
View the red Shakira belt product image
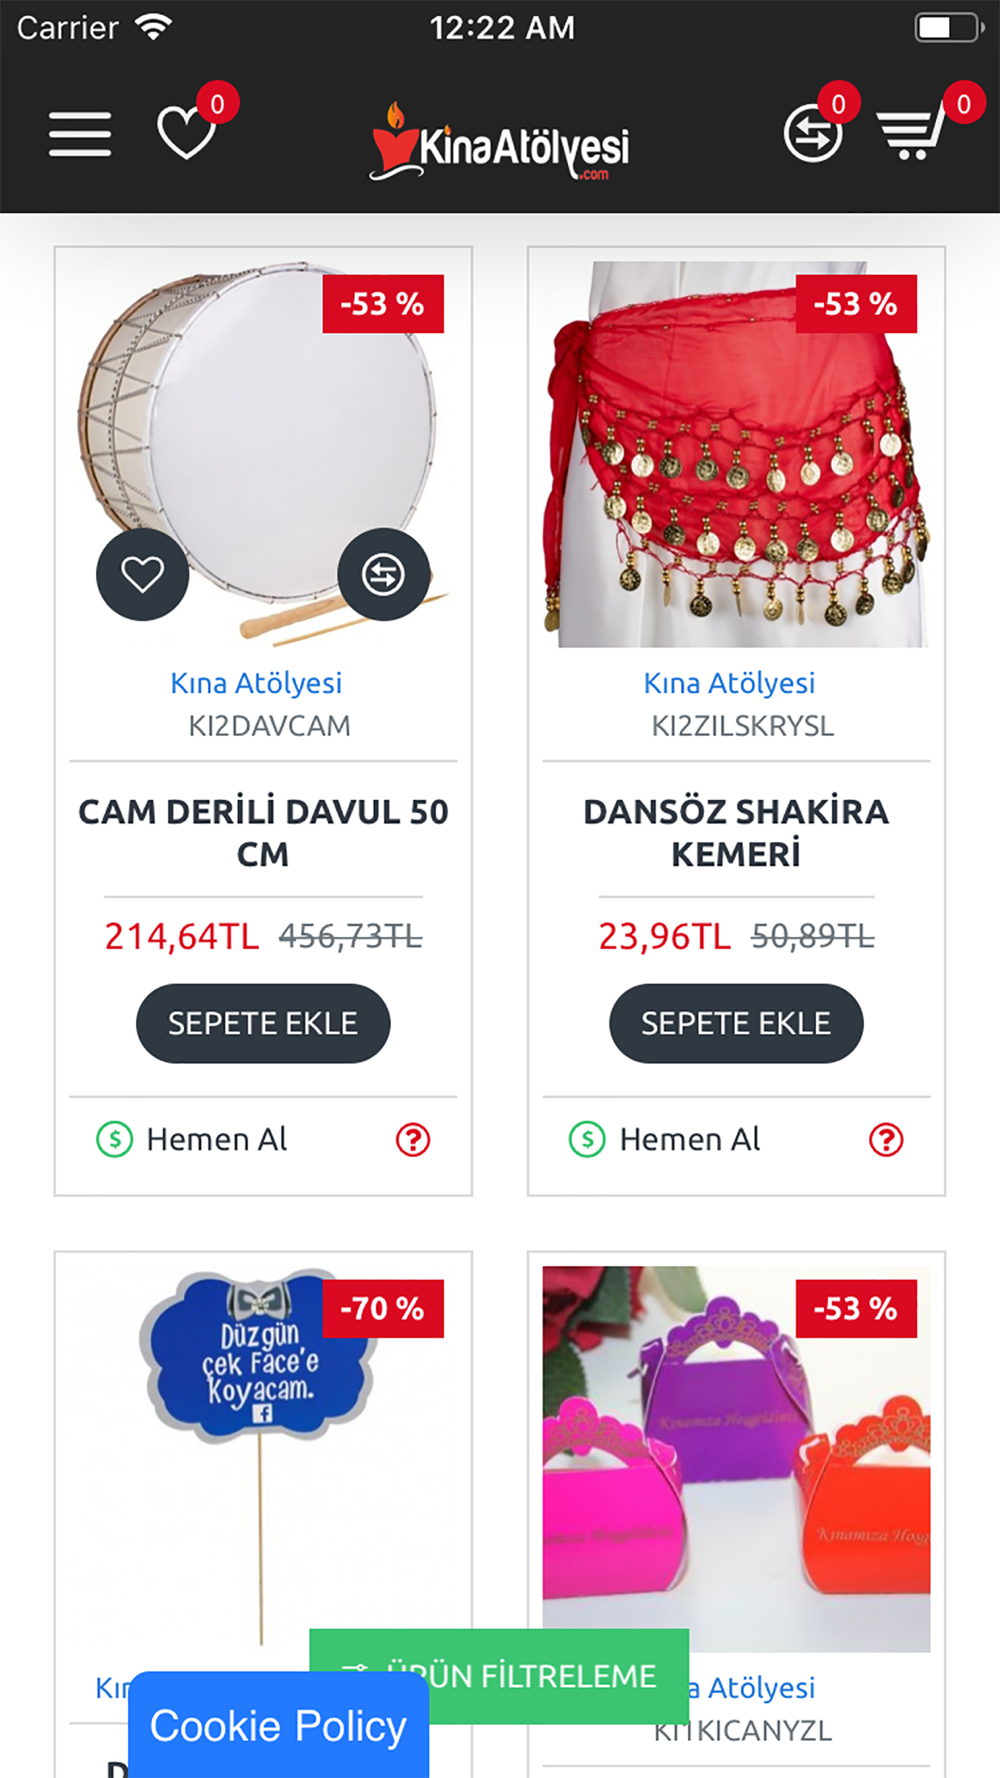click(736, 455)
